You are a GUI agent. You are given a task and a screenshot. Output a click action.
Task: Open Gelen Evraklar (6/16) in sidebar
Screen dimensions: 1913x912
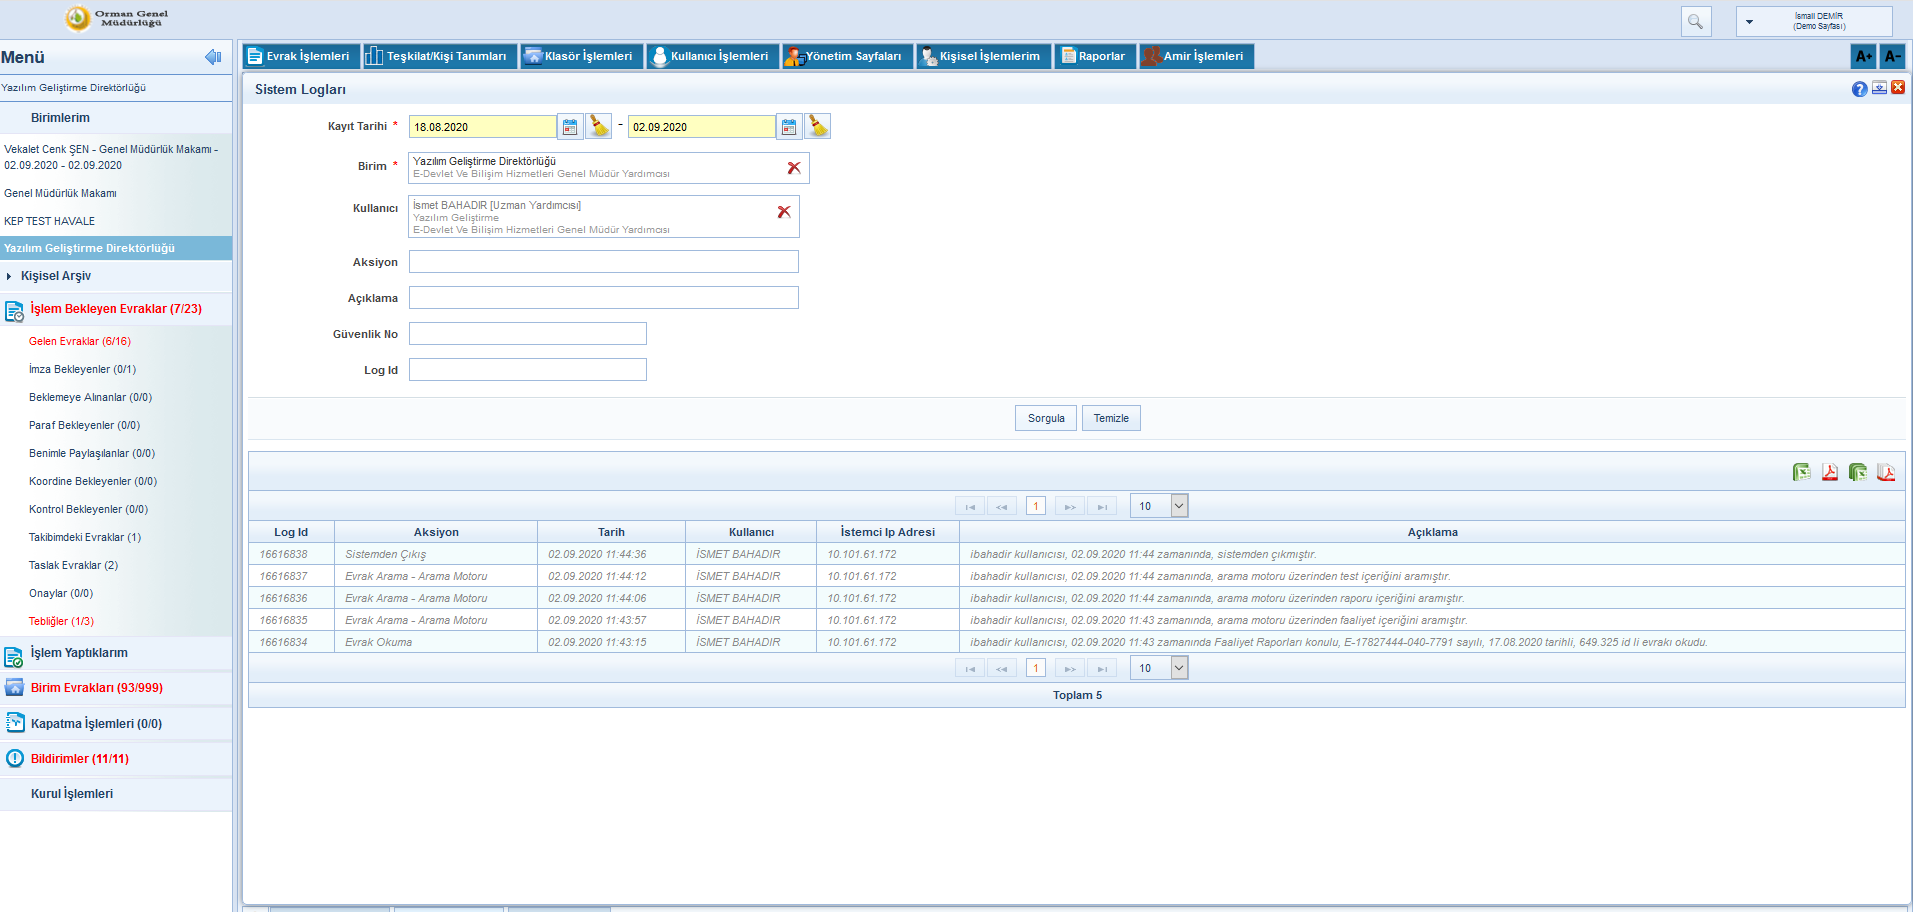[x=80, y=342]
